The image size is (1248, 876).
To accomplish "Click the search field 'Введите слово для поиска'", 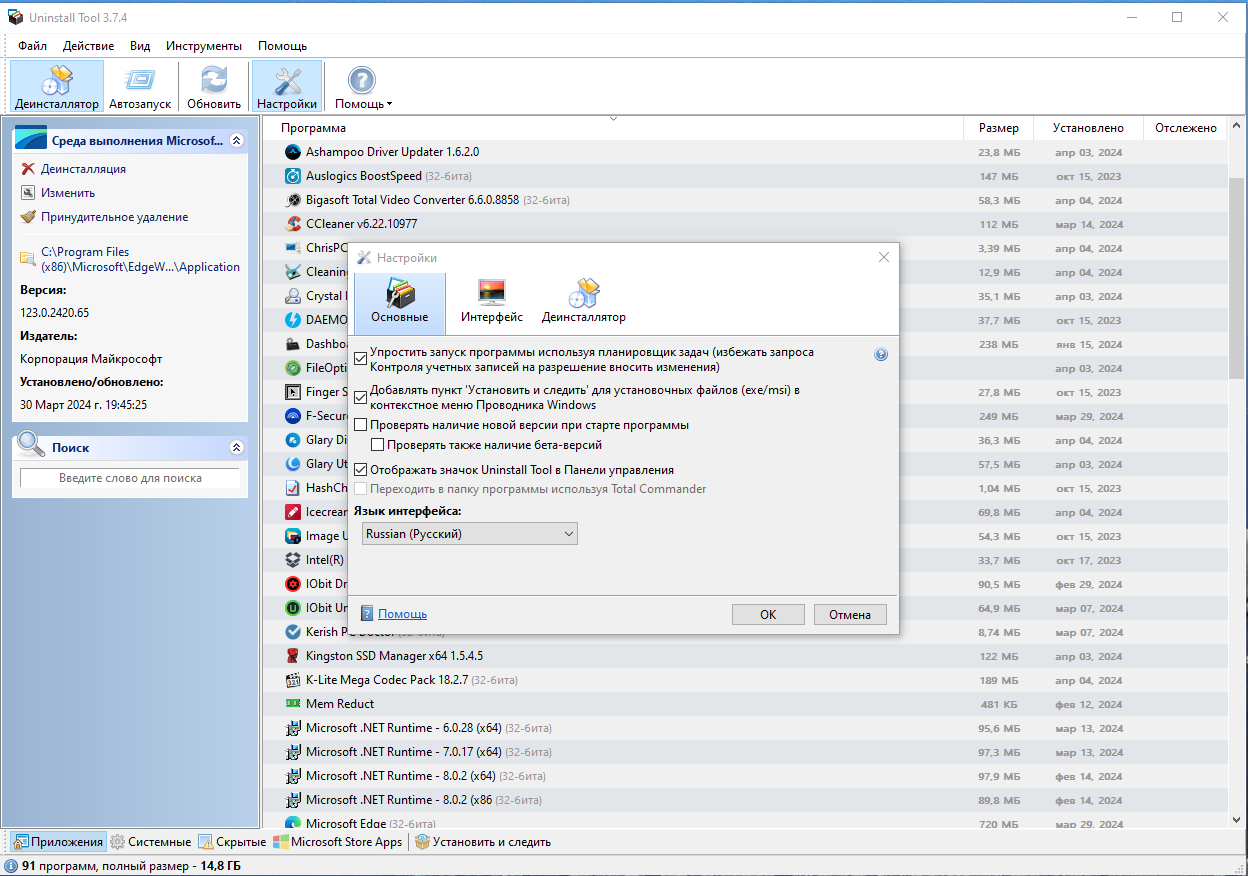I will (x=130, y=478).
